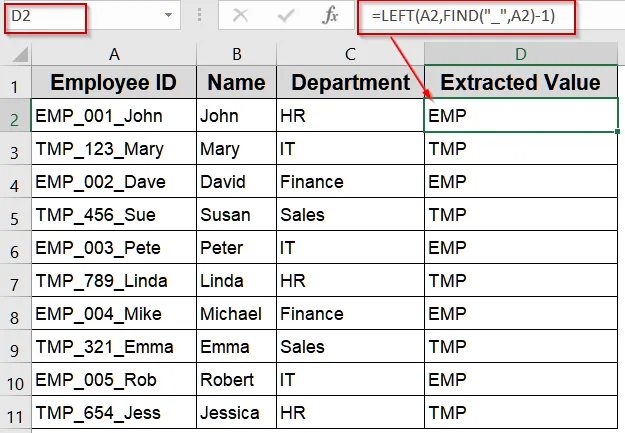Select Michael's Finance department cell

[350, 314]
